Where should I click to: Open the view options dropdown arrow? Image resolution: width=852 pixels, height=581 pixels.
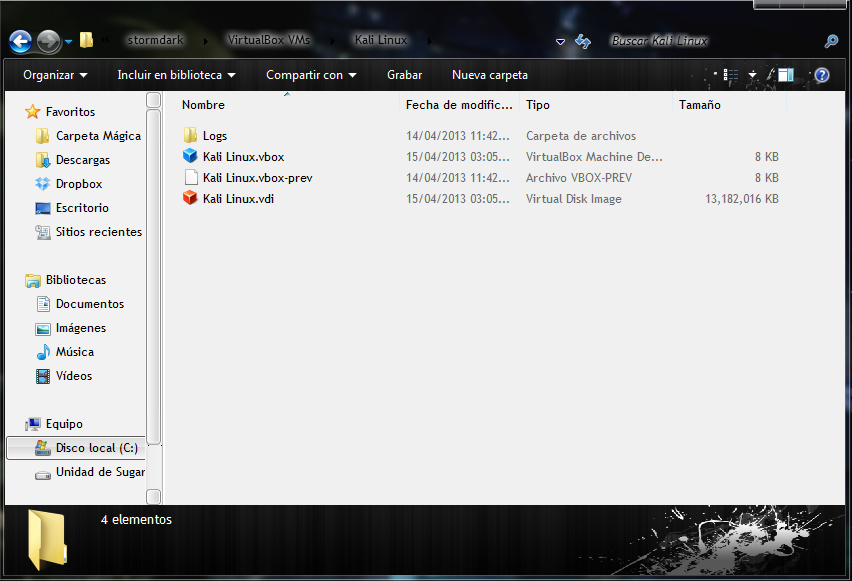(x=753, y=75)
